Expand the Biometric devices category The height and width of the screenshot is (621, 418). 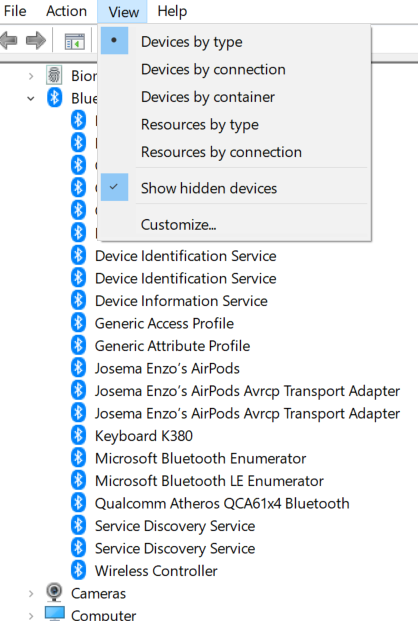(31, 76)
